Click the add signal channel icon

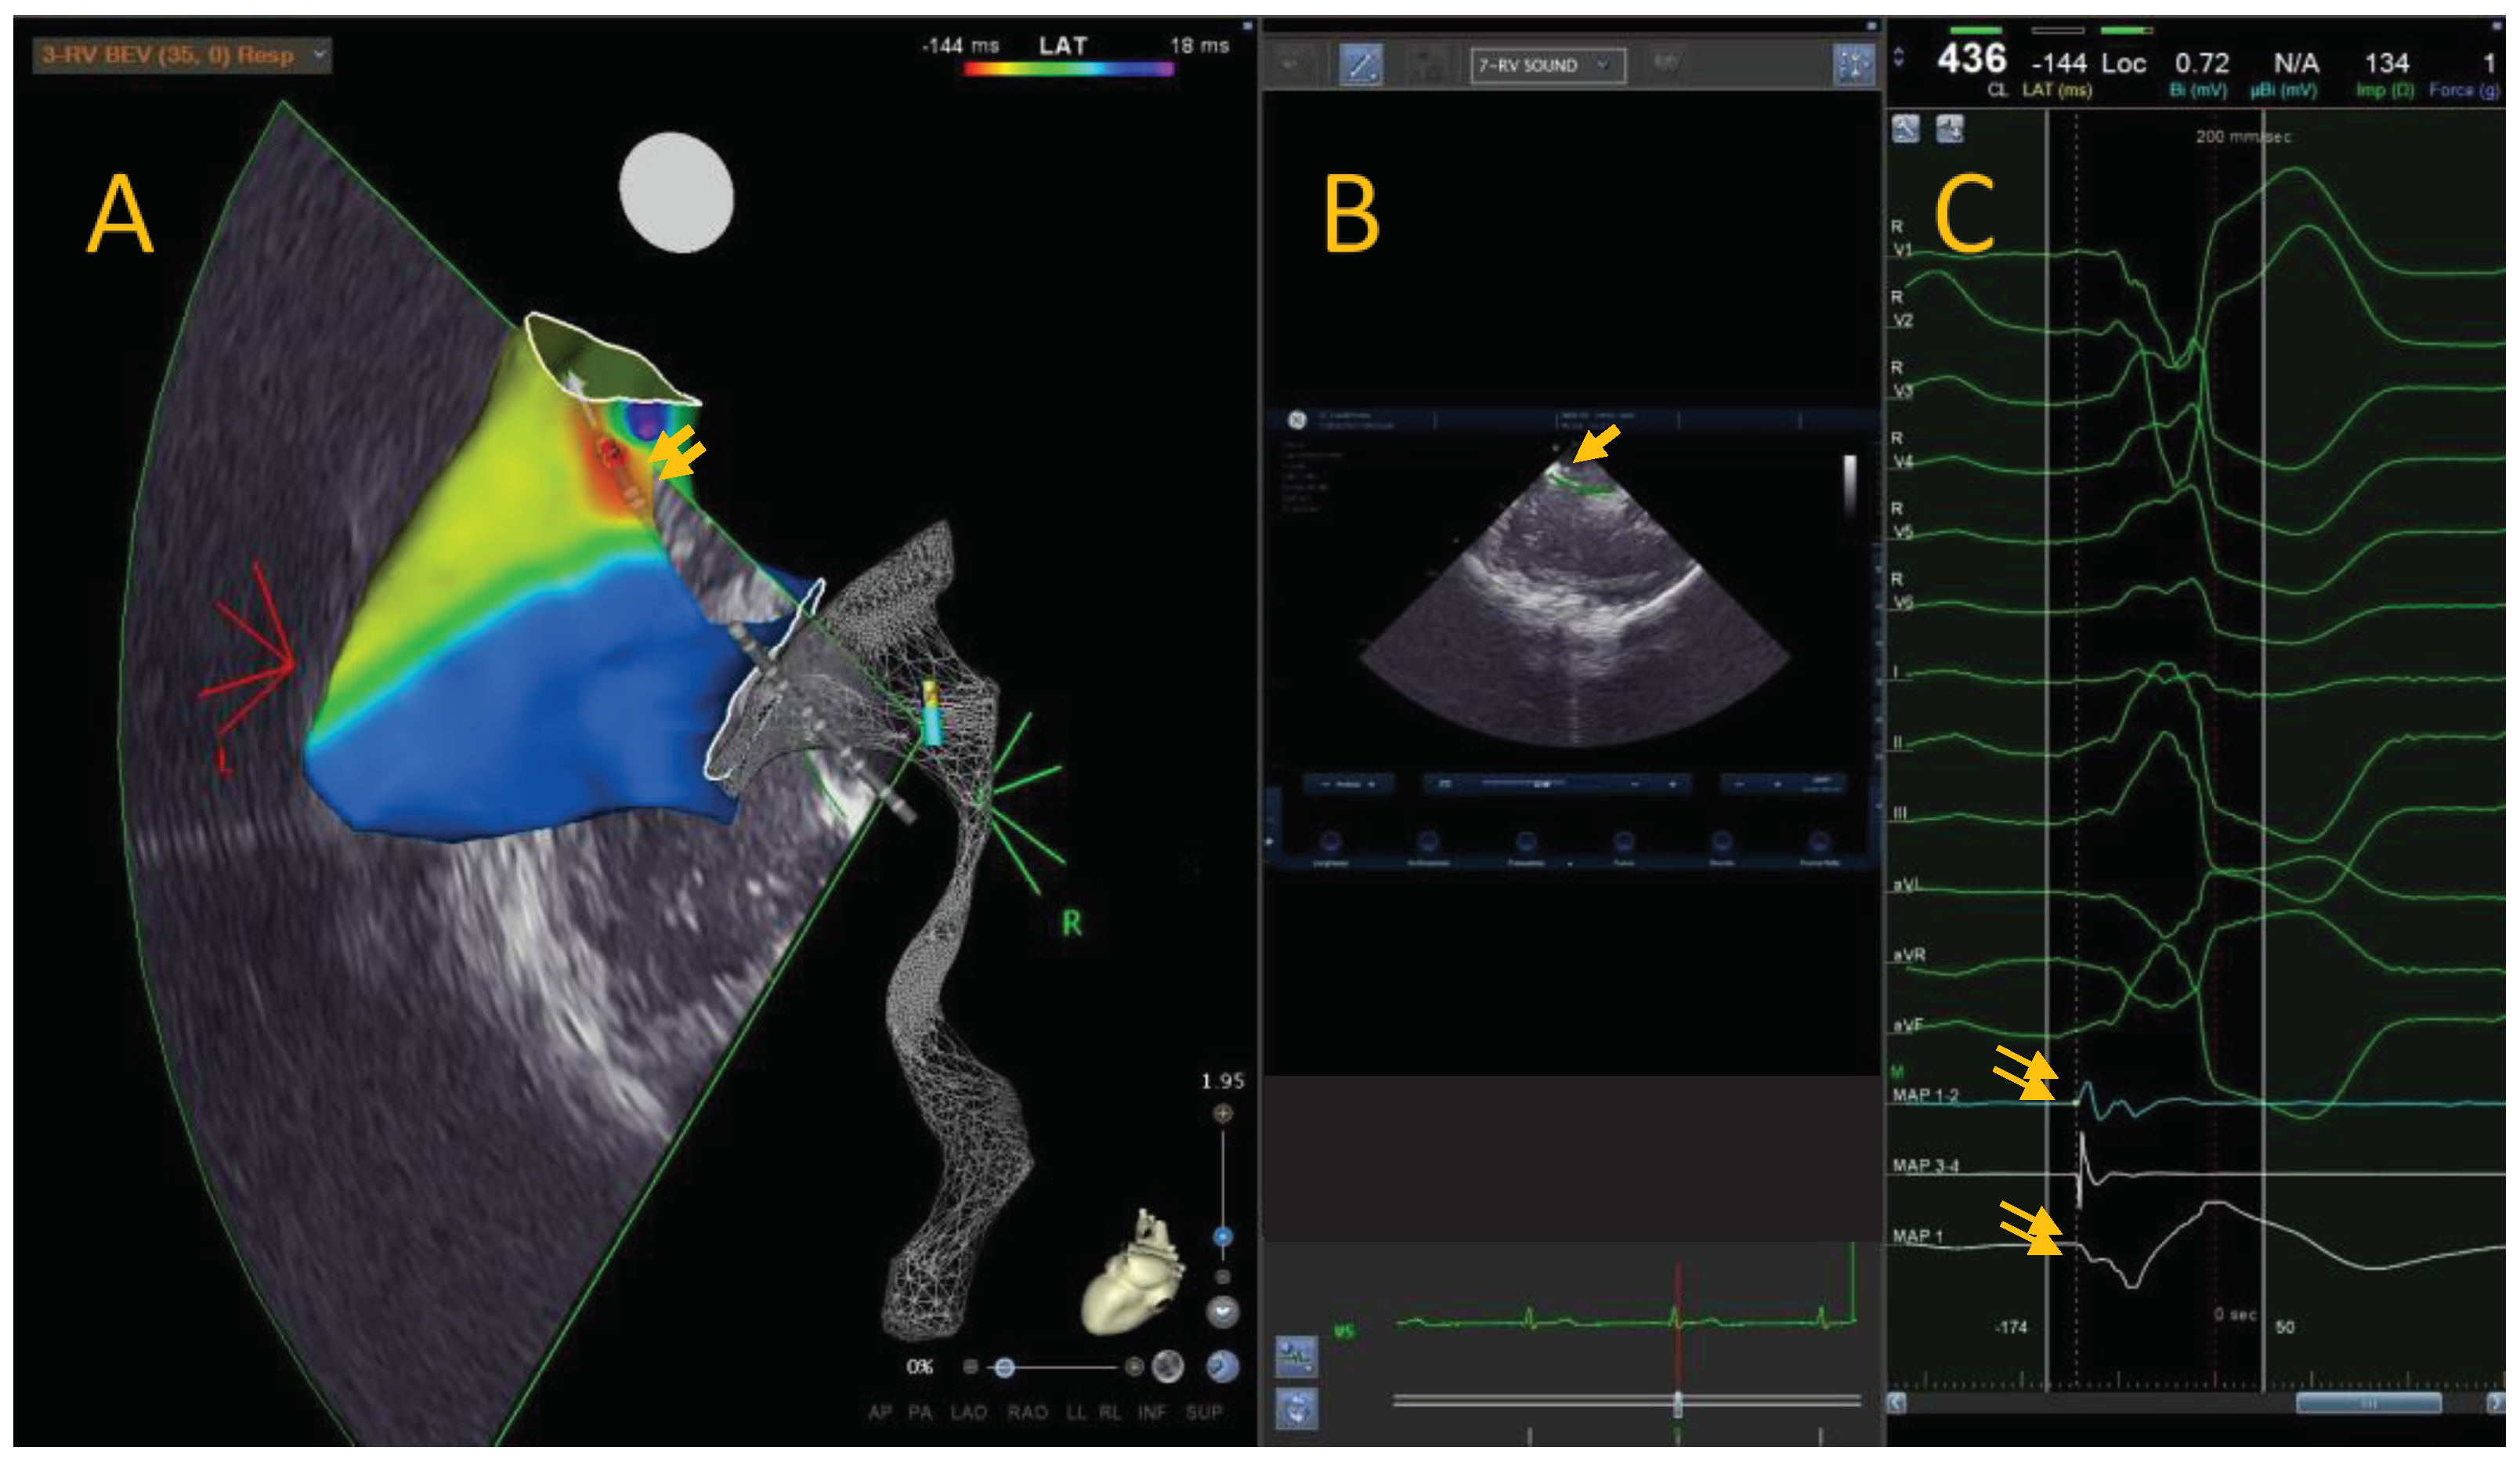1950,129
